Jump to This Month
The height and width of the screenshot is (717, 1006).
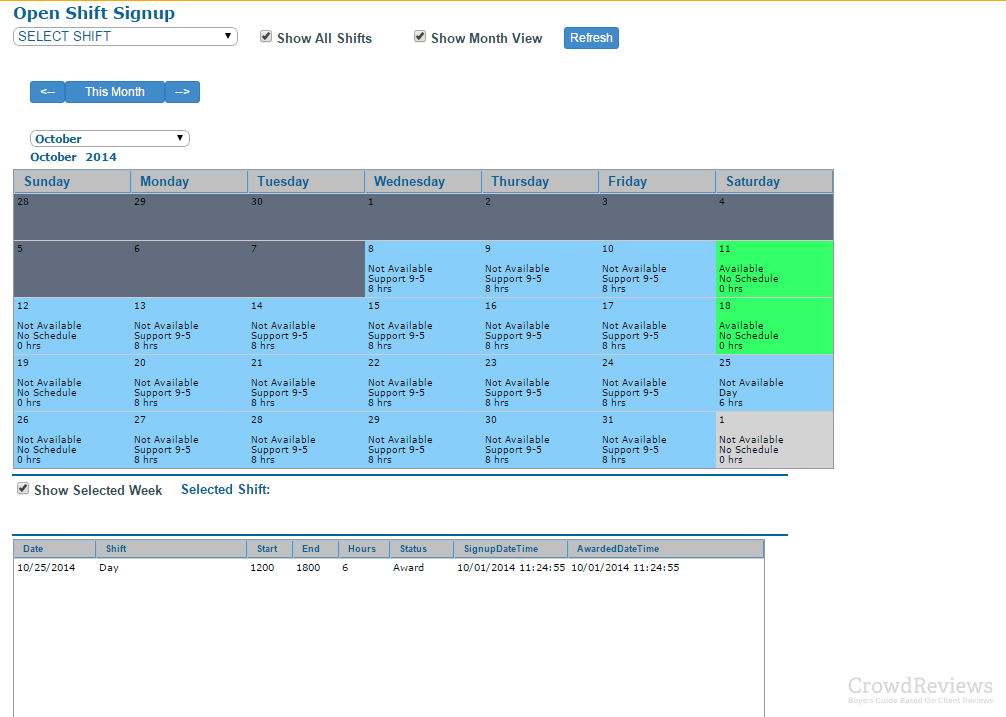click(114, 92)
